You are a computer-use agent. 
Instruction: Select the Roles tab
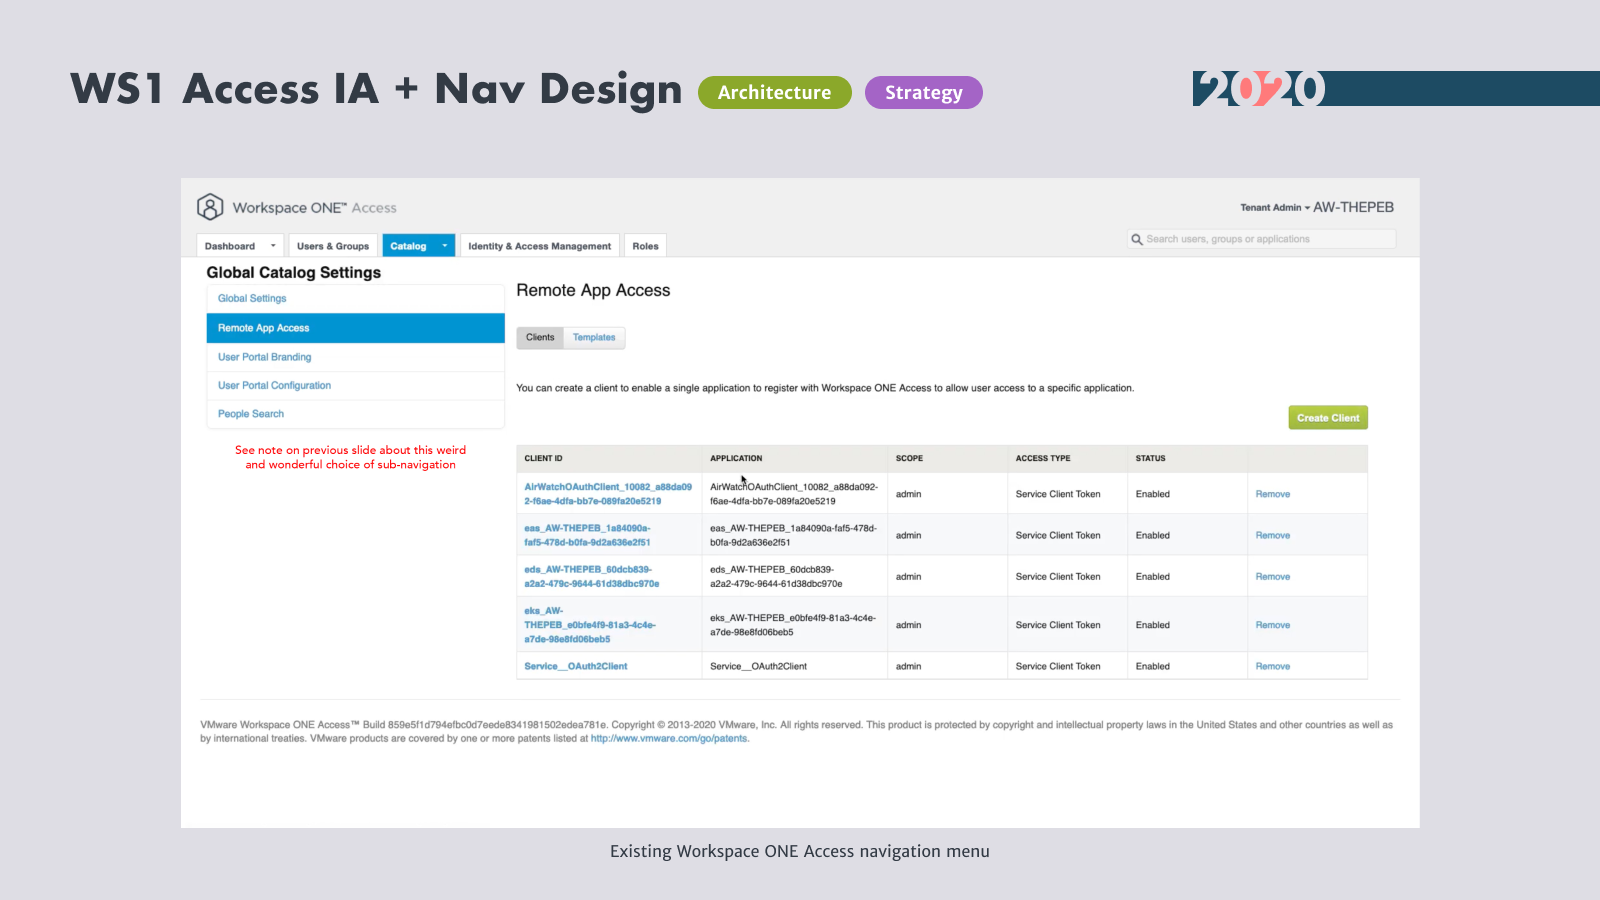[x=645, y=246]
